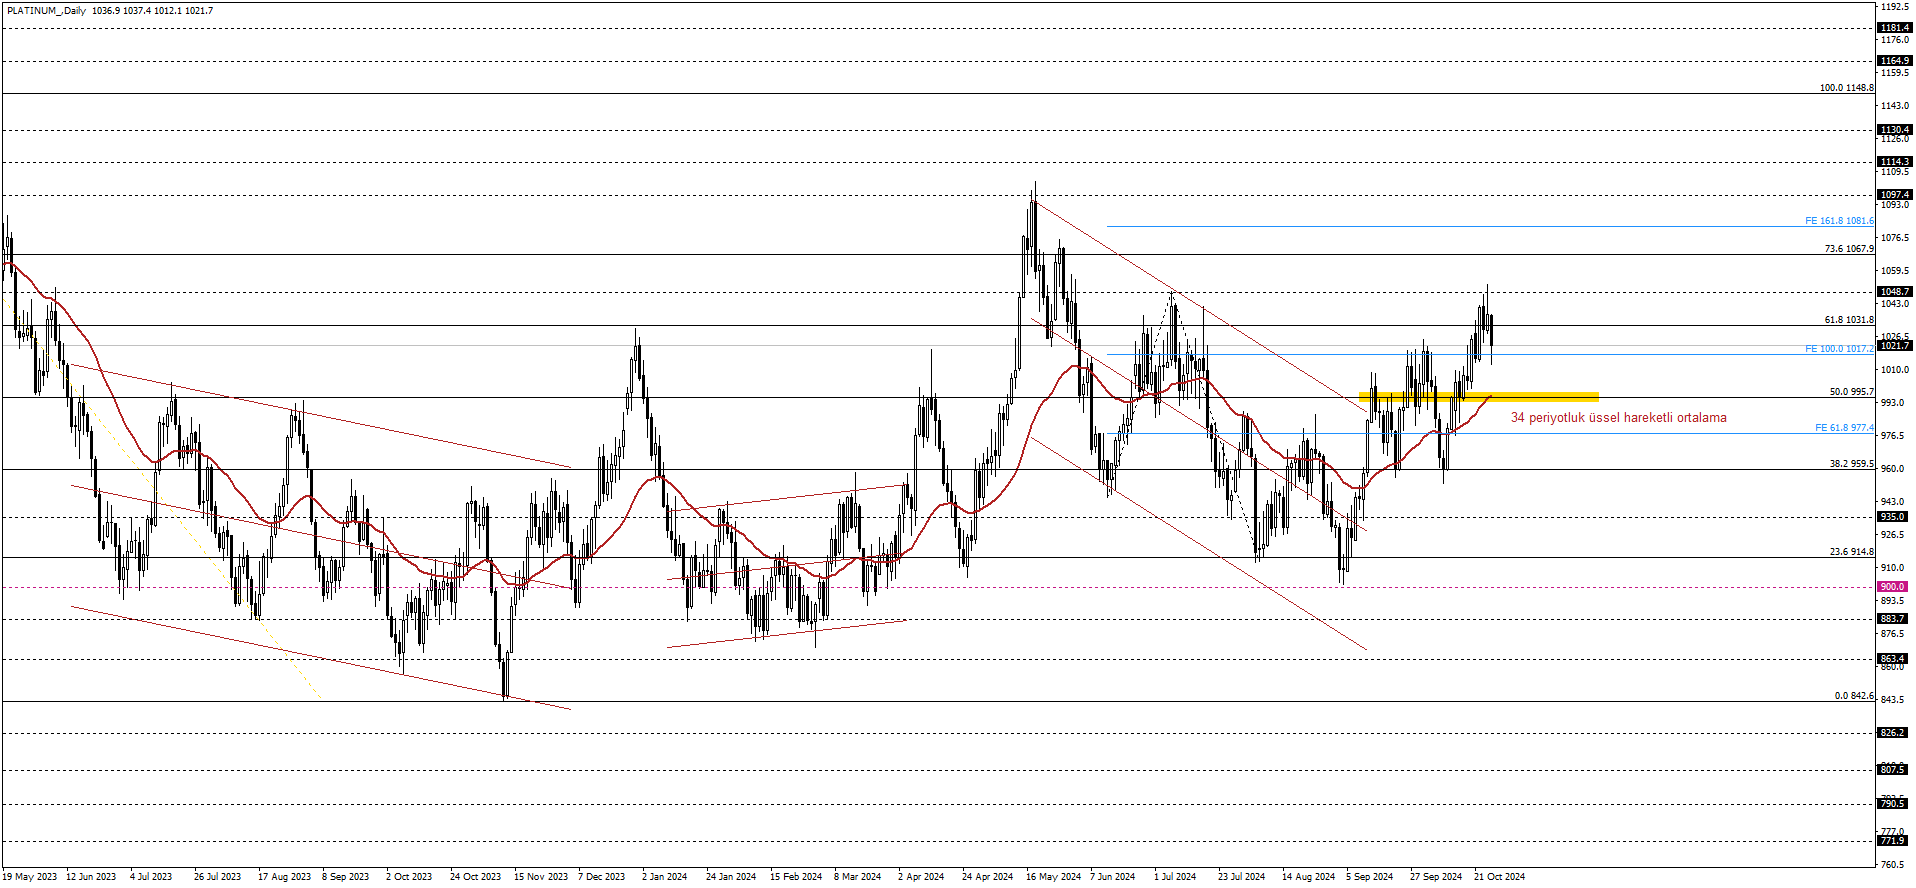Viewport: 1916px width, 888px height.
Task: Click the '24 Apr 2024' date label
Action: tap(987, 877)
